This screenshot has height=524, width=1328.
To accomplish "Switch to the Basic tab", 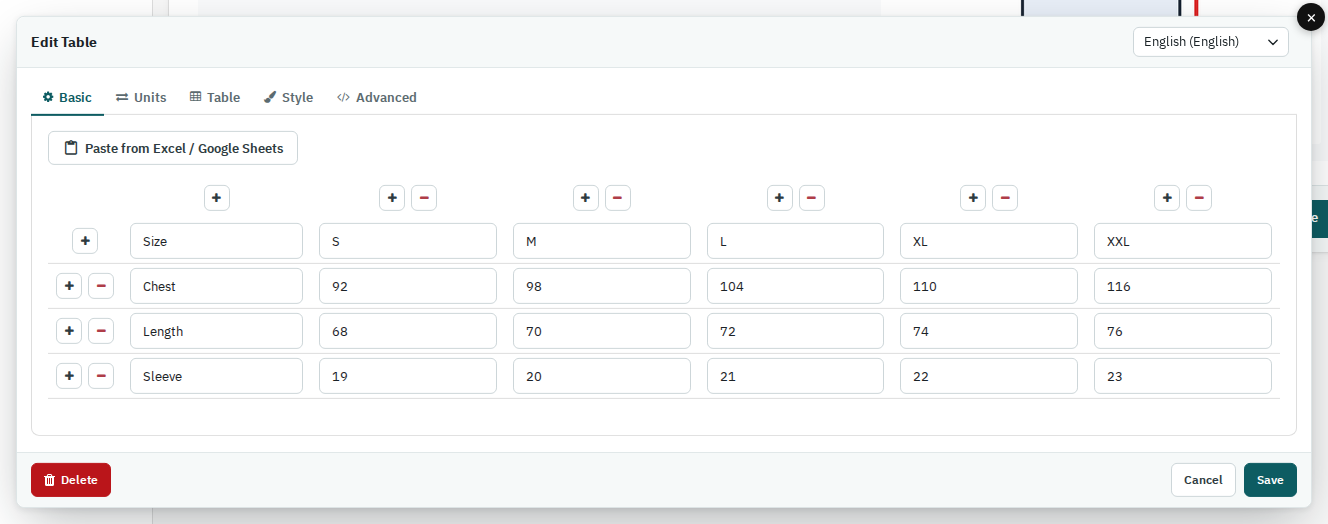I will coord(67,97).
